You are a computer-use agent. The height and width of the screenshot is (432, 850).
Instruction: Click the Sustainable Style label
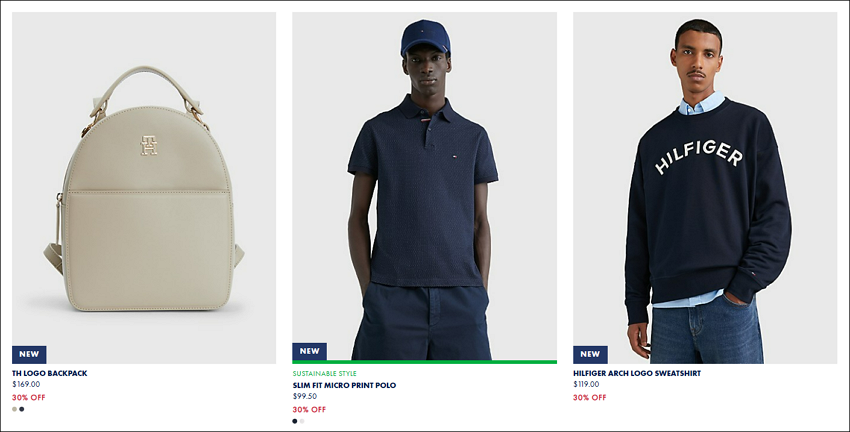(x=325, y=373)
